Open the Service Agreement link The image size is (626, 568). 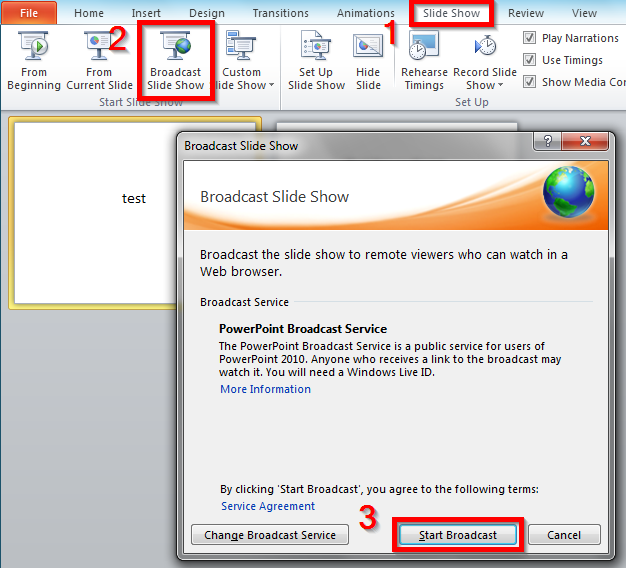click(x=268, y=506)
